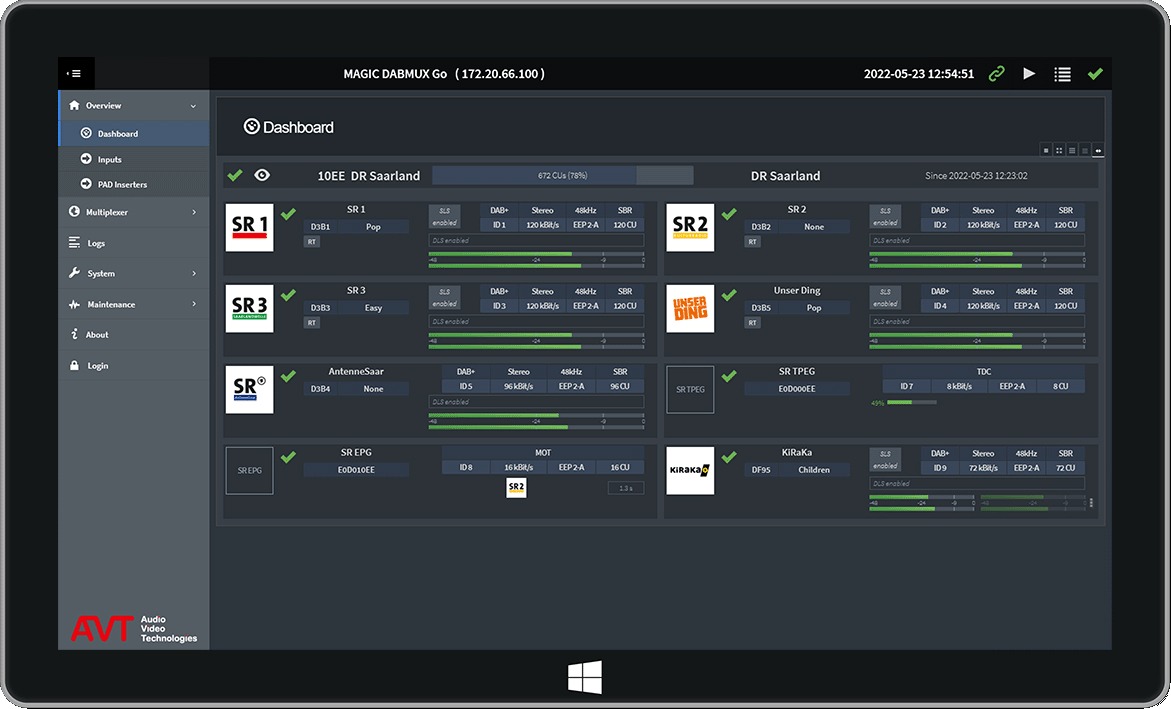Click the SR 1 station logo
The height and width of the screenshot is (709, 1171).
249,227
